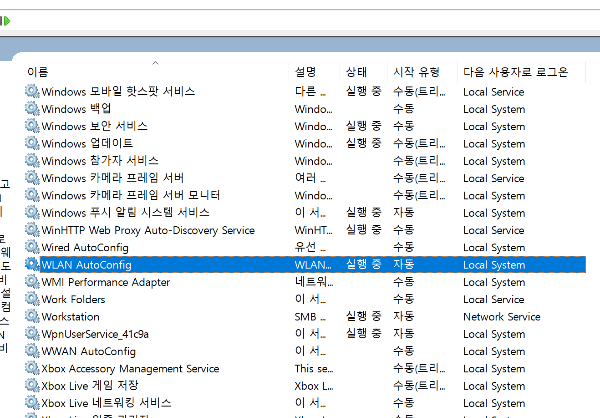600x418 pixels.
Task: Click gear icon of Xbox Live 게임 저장
Action: [x=32, y=385]
